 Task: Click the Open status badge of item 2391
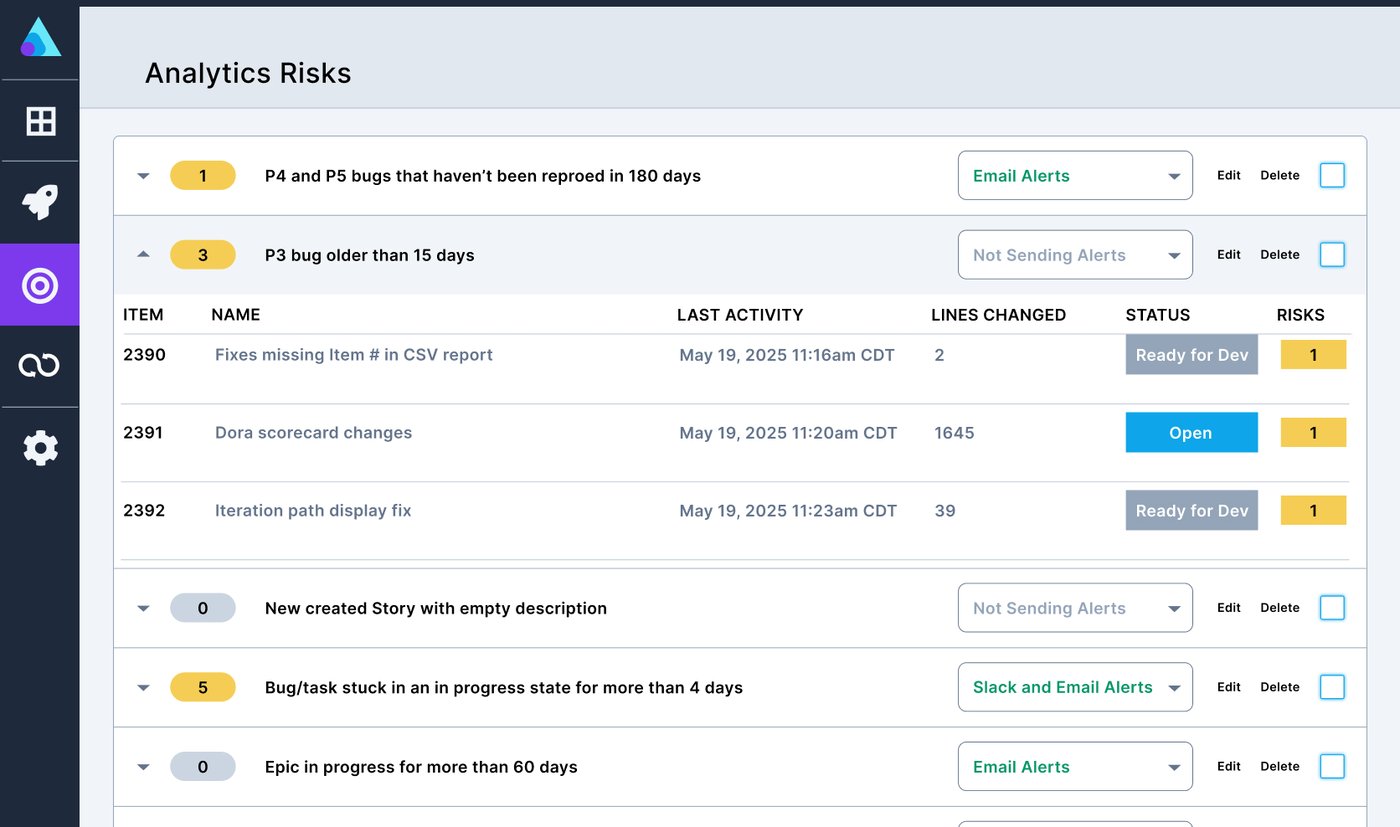1191,433
